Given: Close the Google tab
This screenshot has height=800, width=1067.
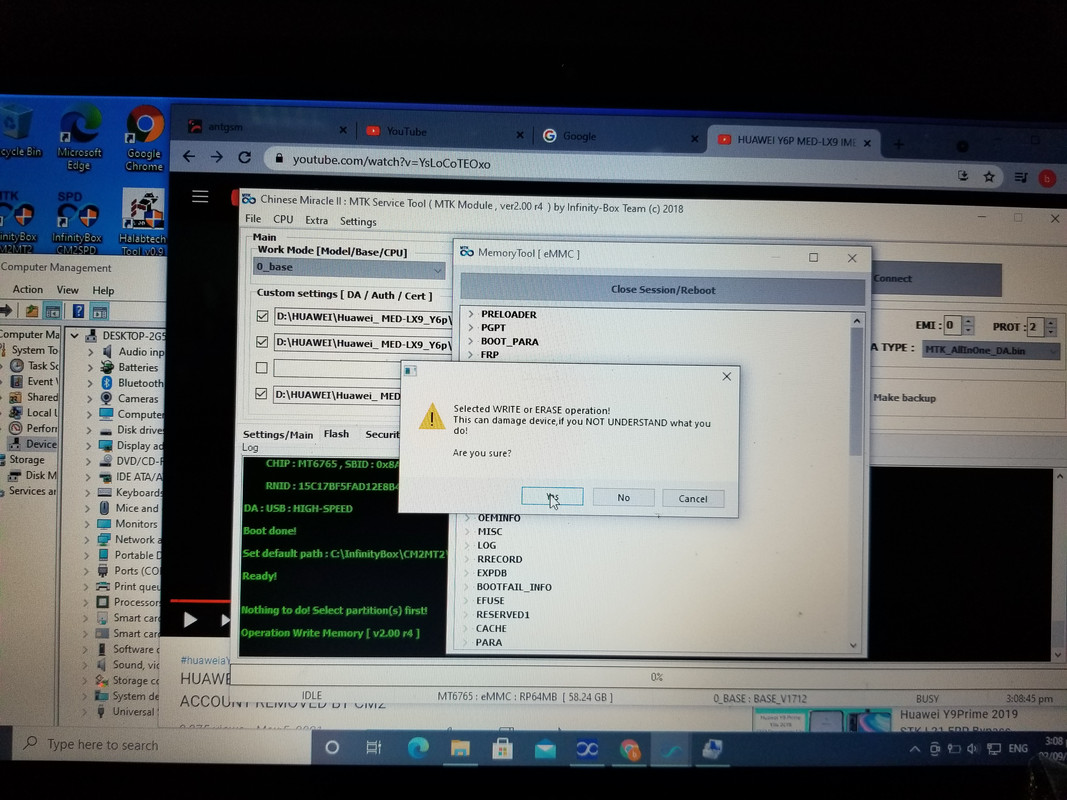Looking at the screenshot, I should coord(694,138).
